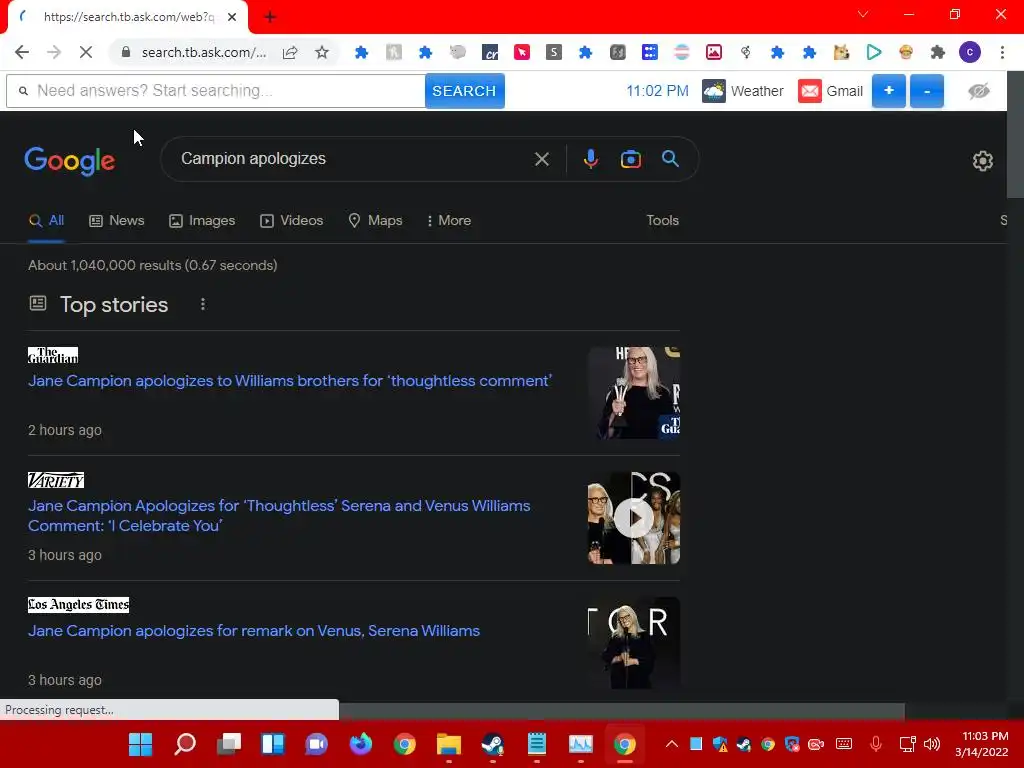This screenshot has width=1024, height=768.
Task: Open the Los Angeles Times Campion story
Action: click(254, 631)
